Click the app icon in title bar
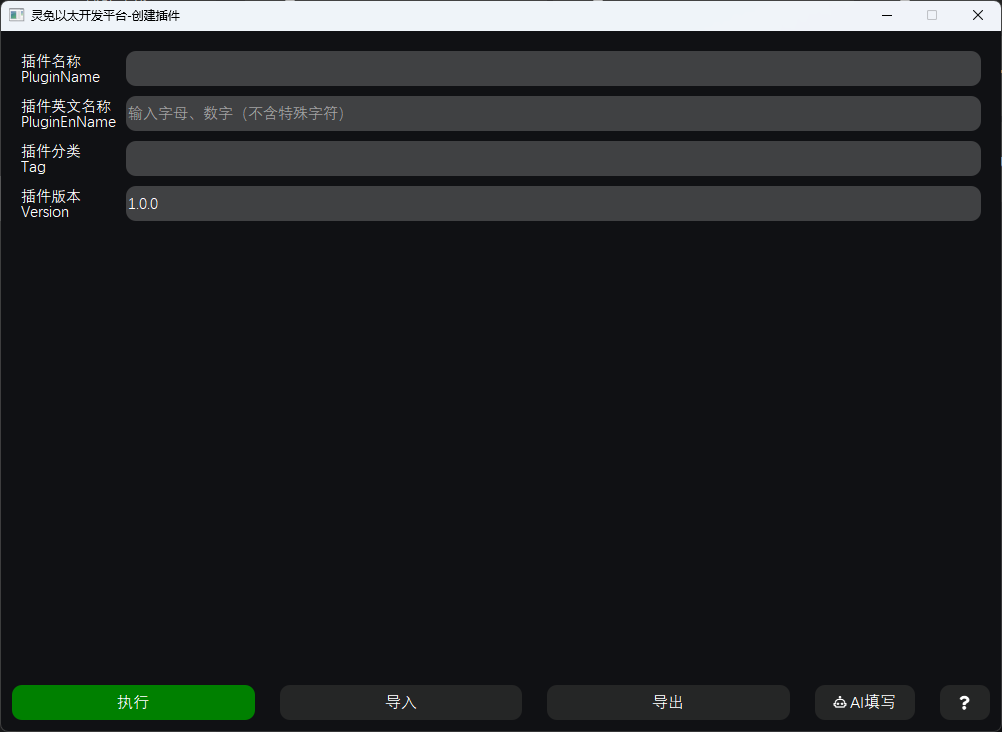This screenshot has width=1002, height=732. (17, 15)
